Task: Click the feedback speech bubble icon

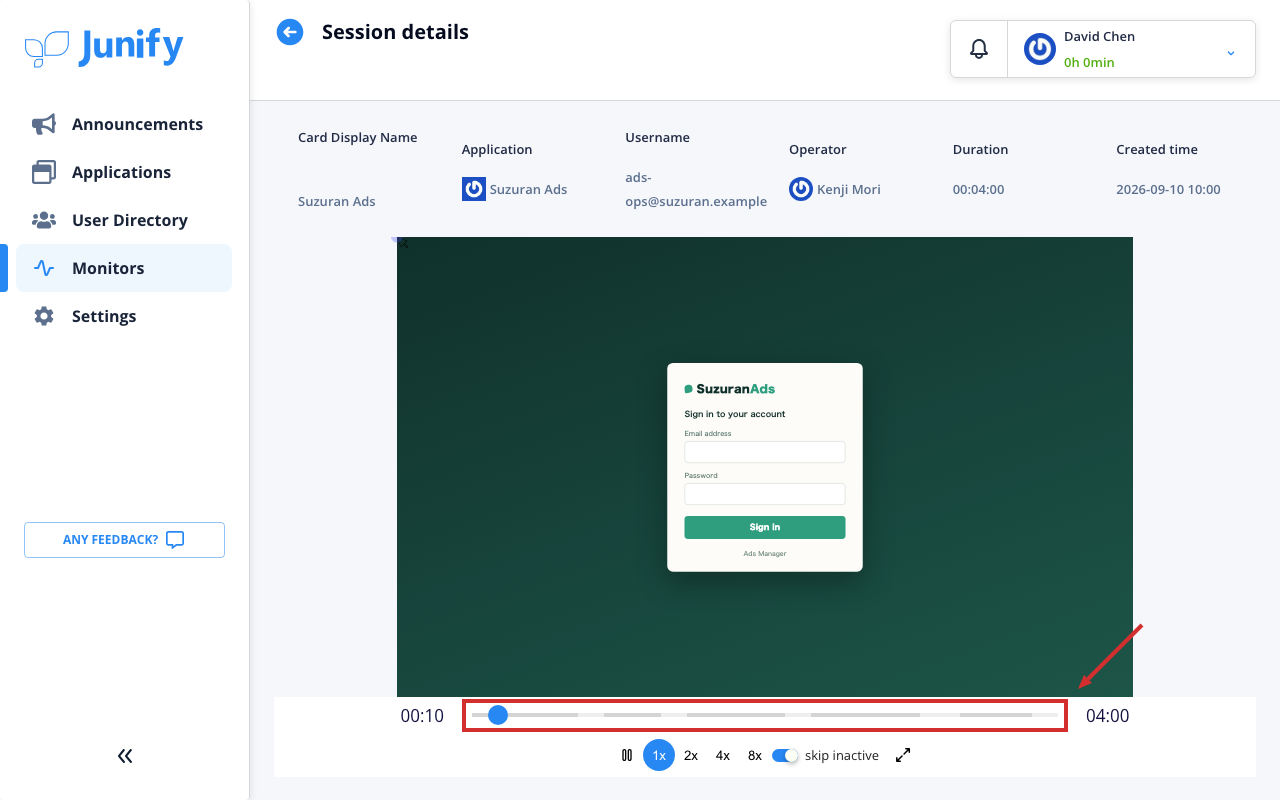Action: (x=175, y=540)
